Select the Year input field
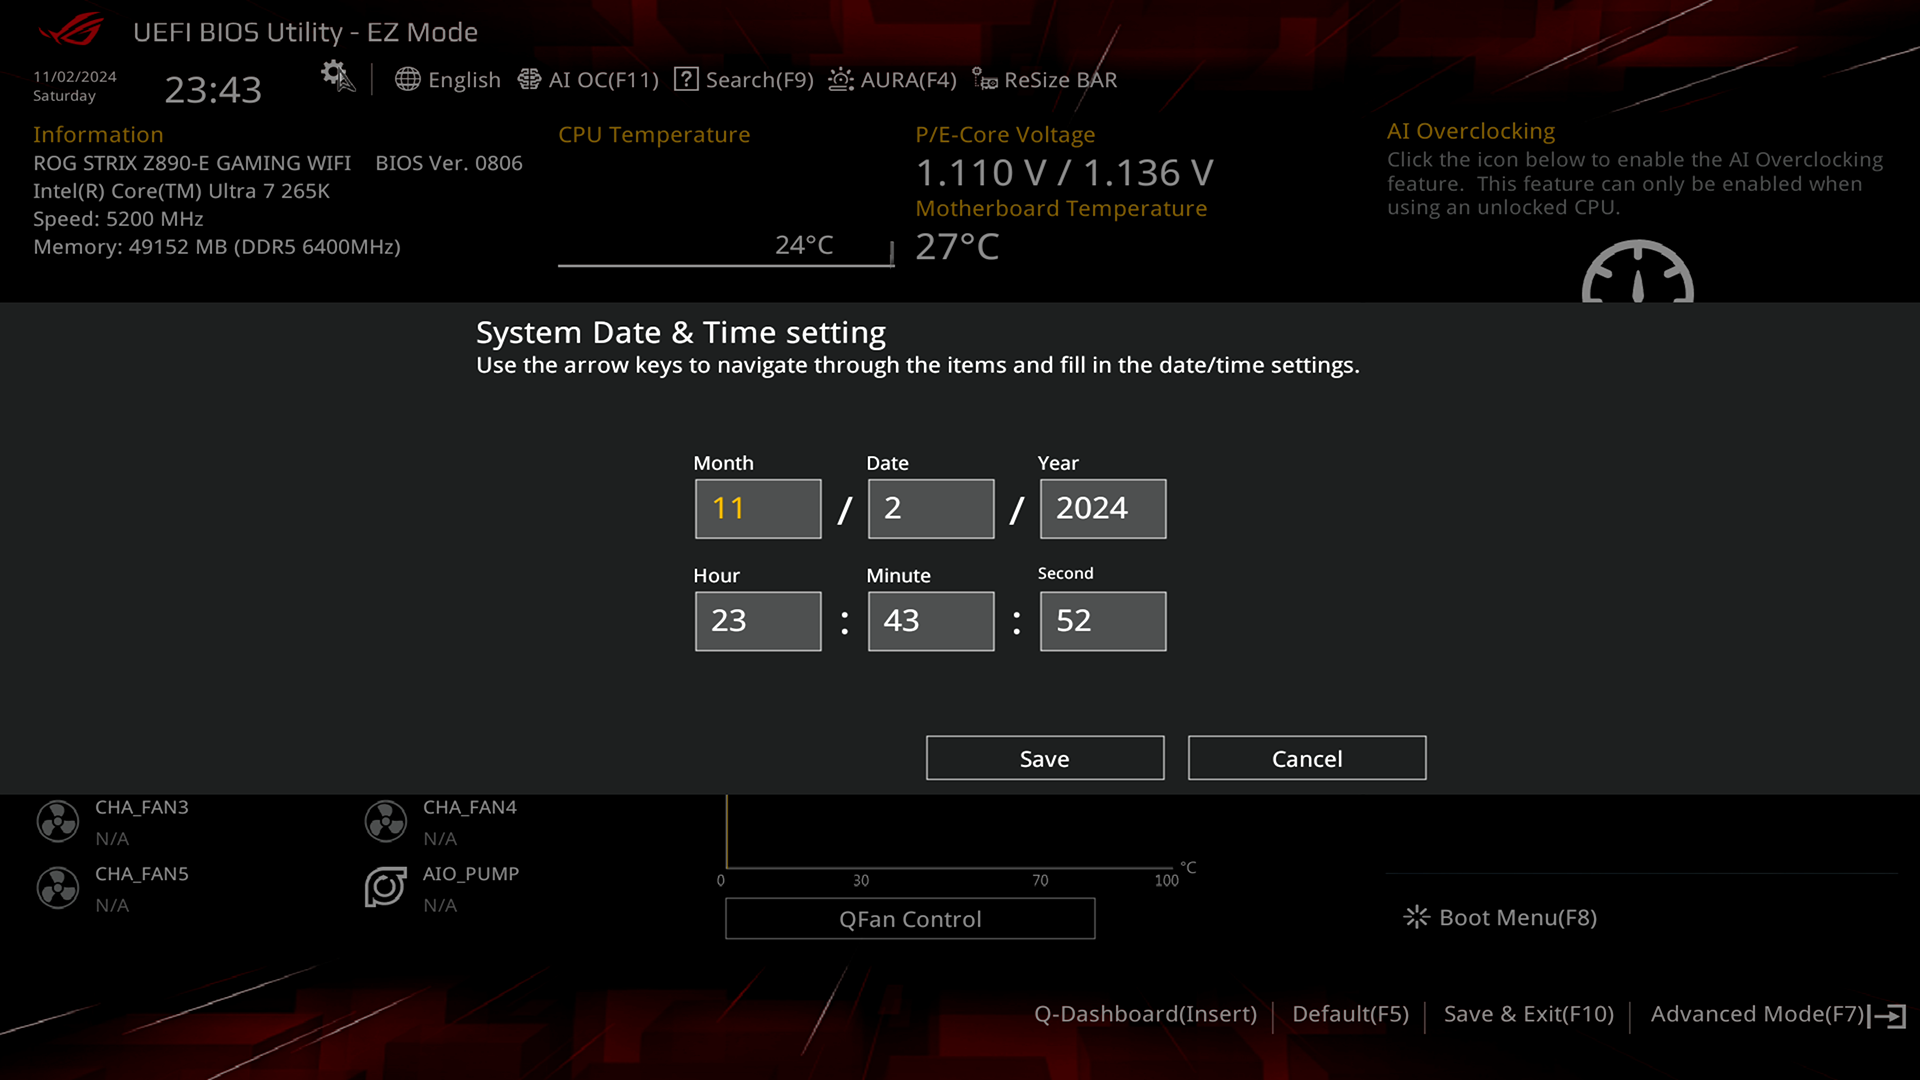This screenshot has height=1080, width=1920. (x=1102, y=508)
